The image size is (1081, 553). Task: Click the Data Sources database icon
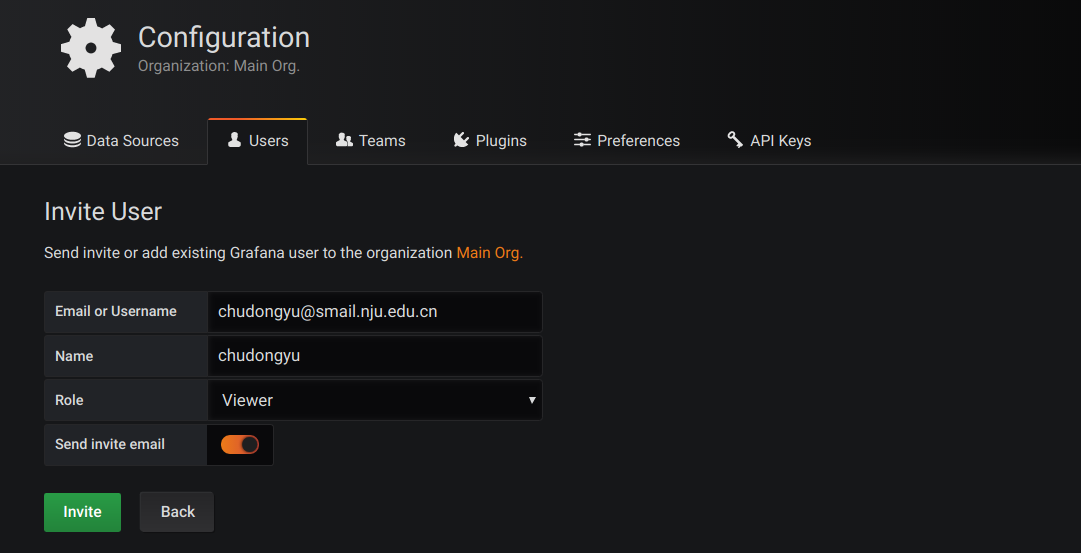(72, 141)
